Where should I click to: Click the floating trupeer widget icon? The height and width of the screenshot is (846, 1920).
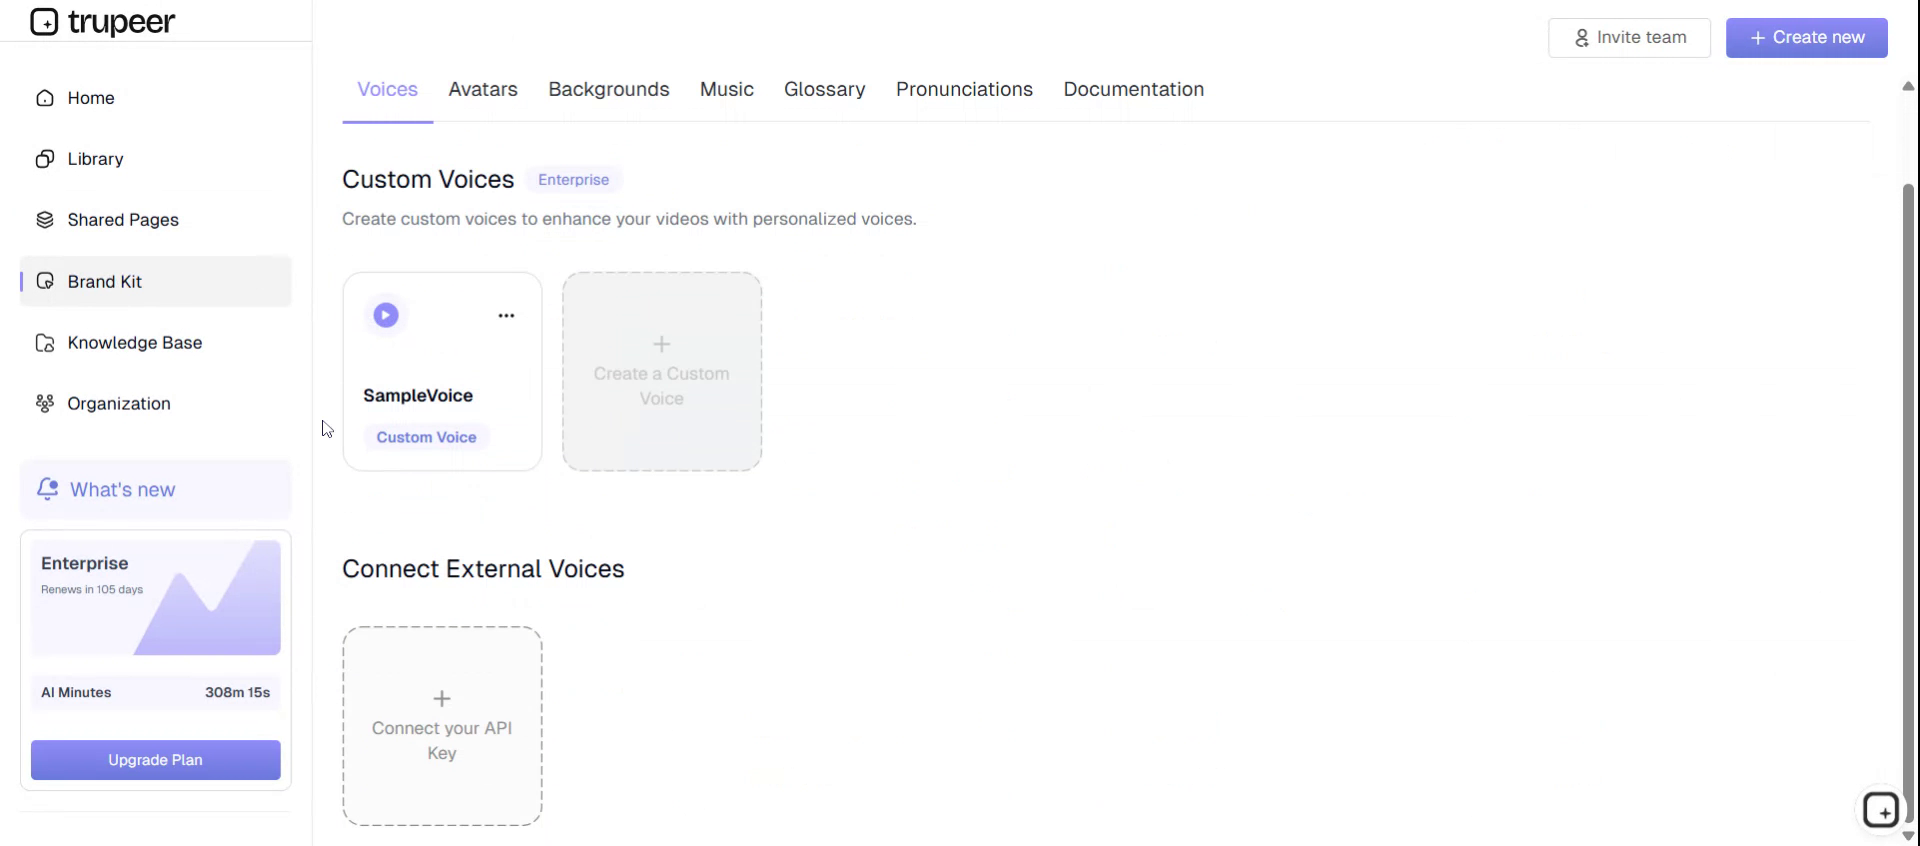tap(1881, 810)
